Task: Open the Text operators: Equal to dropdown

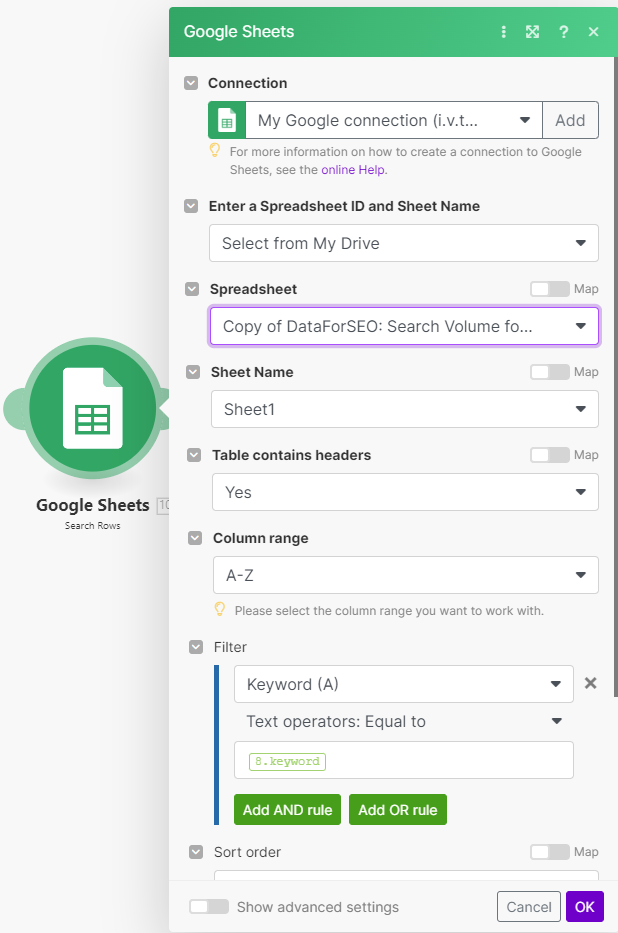Action: (404, 721)
